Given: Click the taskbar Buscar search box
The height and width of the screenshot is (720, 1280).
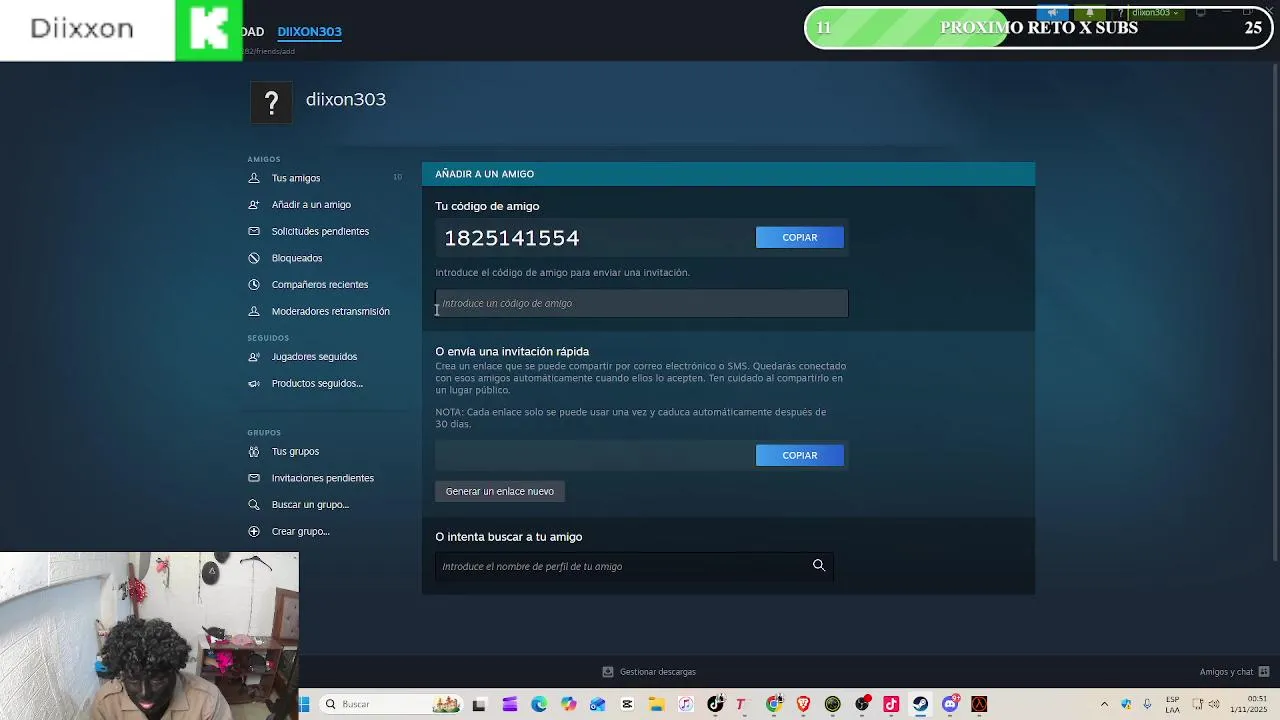Looking at the screenshot, I should pyautogui.click(x=393, y=704).
